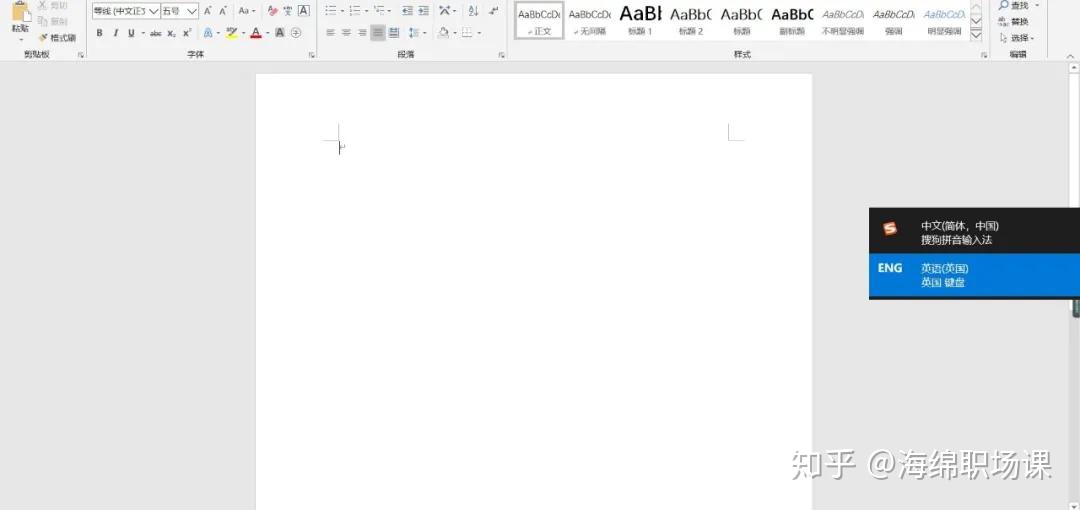The height and width of the screenshot is (510, 1080).
Task: Click the Increase Indent icon
Action: (424, 11)
